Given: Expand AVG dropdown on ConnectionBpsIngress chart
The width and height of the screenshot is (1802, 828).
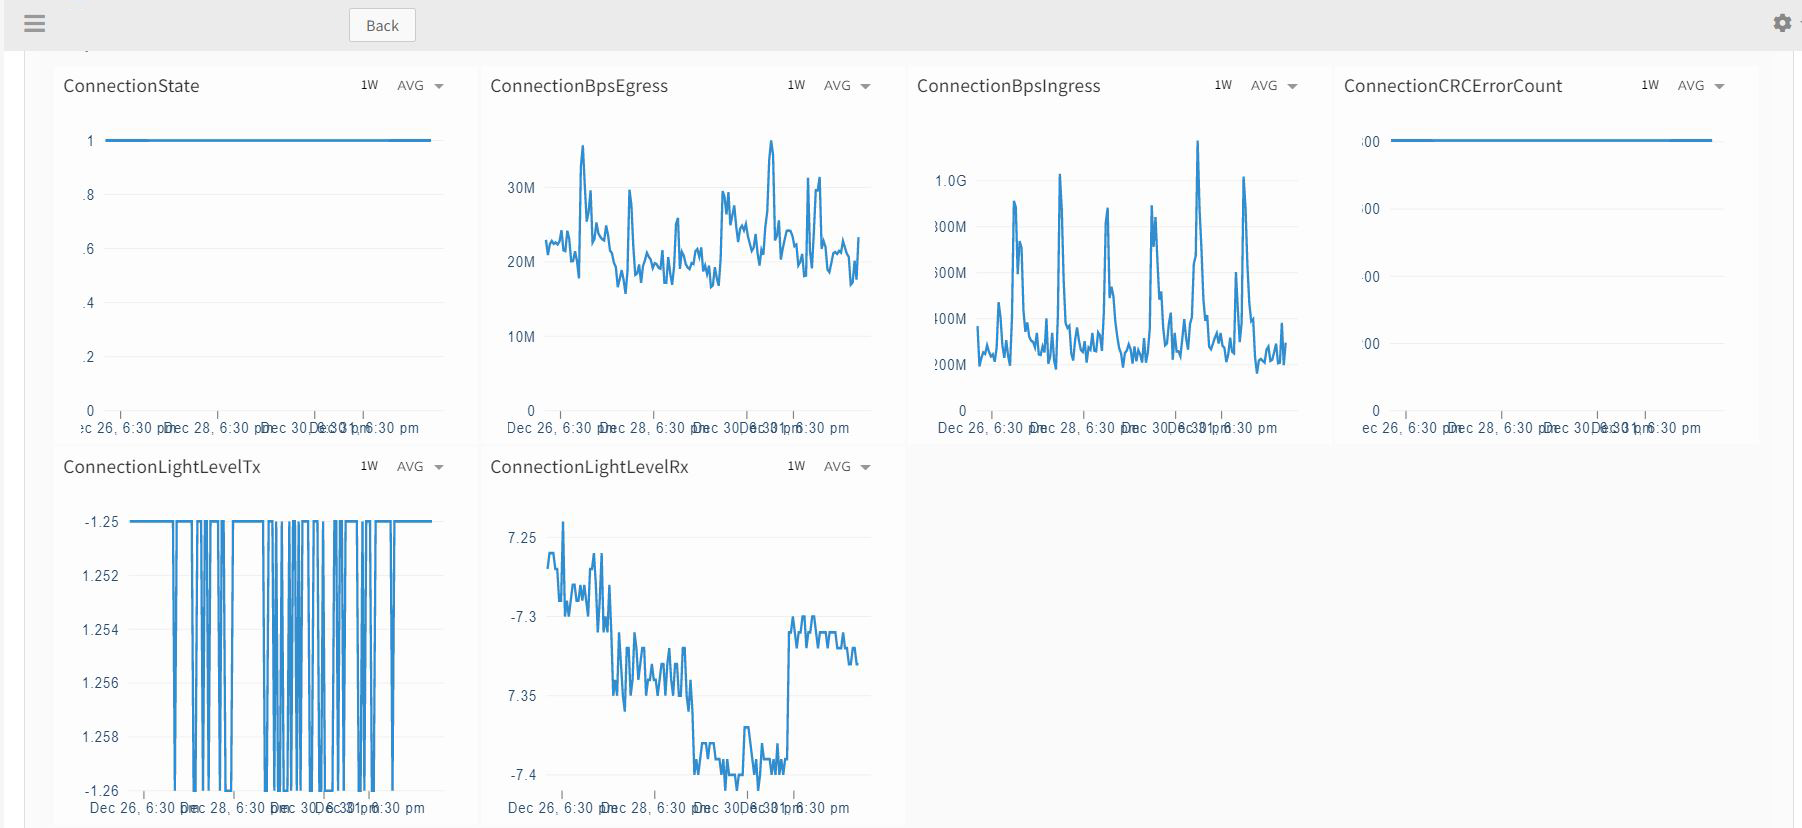Looking at the screenshot, I should pos(1274,86).
